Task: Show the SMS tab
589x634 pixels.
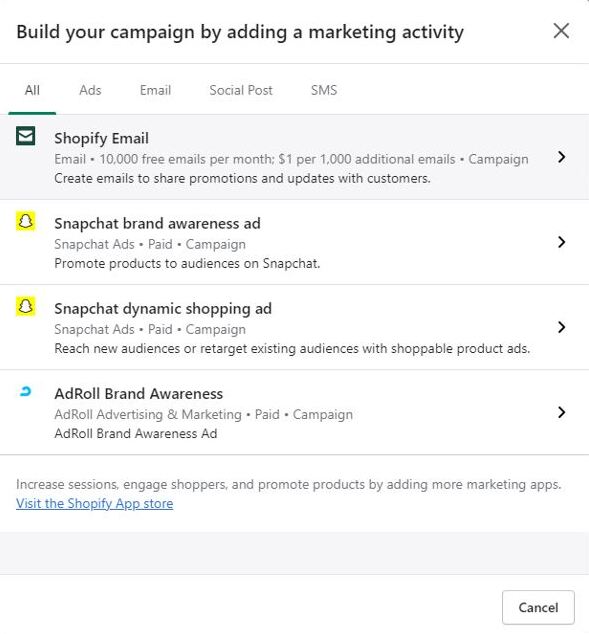Action: 324,90
